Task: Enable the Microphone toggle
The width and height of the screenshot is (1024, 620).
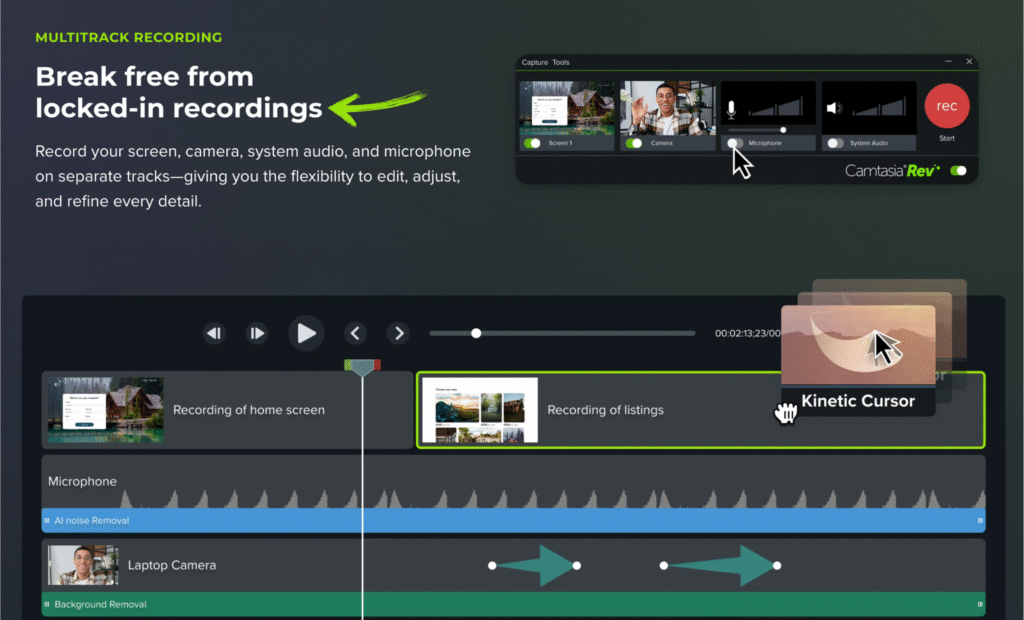Action: 735,143
